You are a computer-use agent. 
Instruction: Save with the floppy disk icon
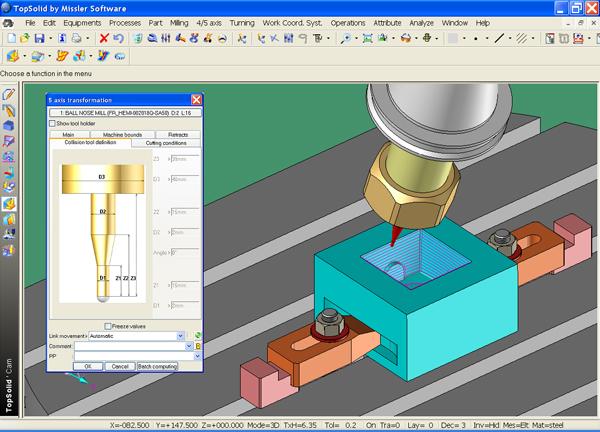[x=39, y=38]
